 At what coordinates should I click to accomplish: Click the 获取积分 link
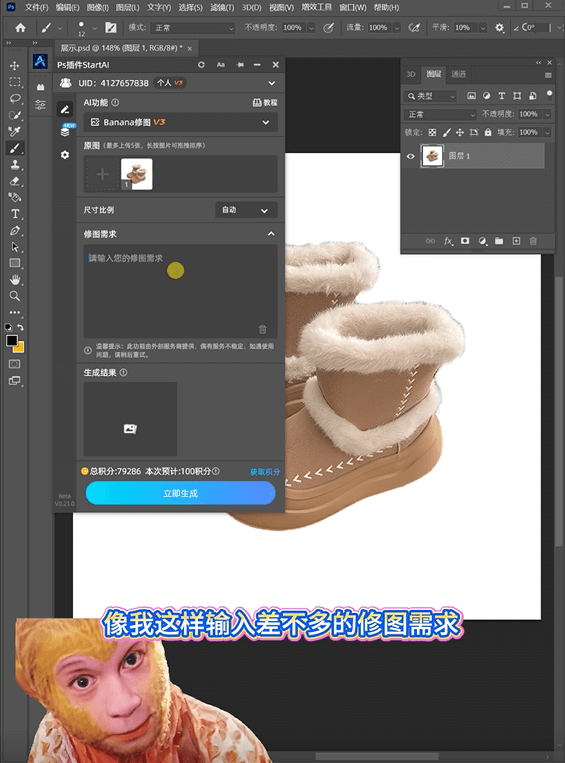coord(265,472)
